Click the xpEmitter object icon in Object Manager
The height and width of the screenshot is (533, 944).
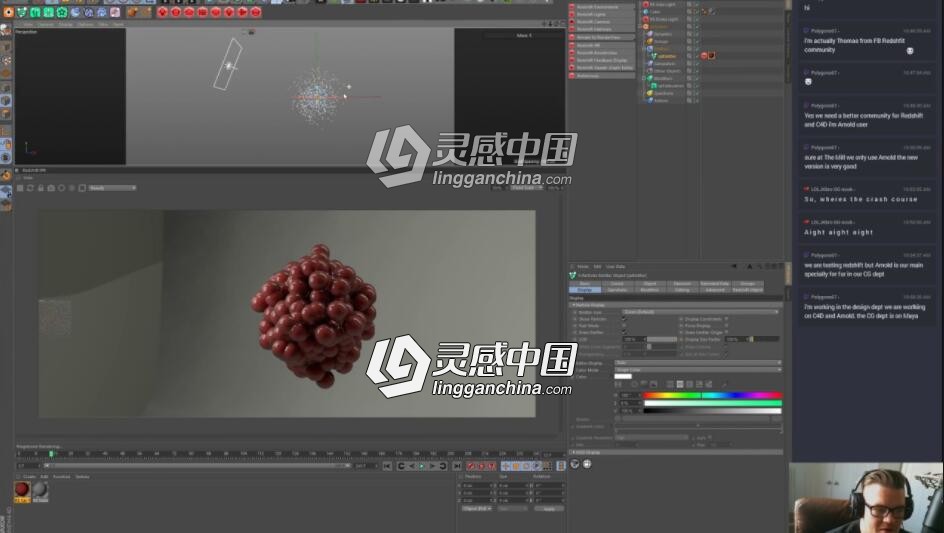tap(654, 56)
